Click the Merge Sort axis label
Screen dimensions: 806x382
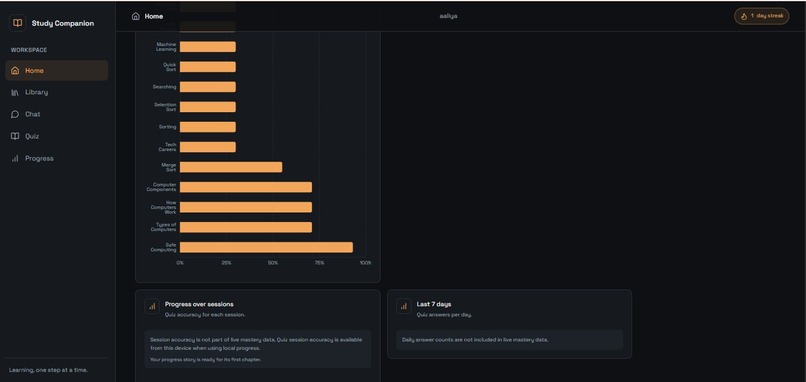click(x=169, y=167)
